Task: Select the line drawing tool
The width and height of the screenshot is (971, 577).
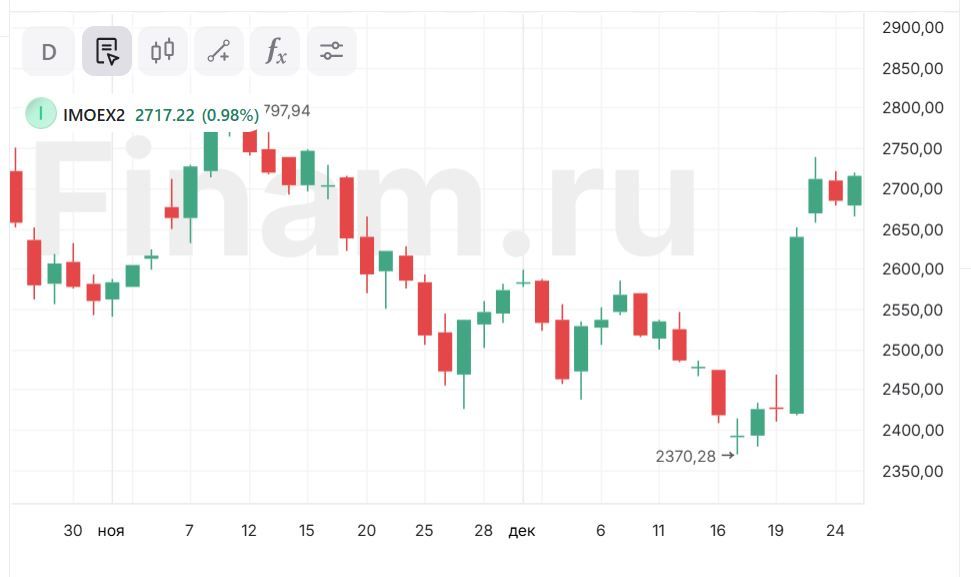Action: coord(219,51)
